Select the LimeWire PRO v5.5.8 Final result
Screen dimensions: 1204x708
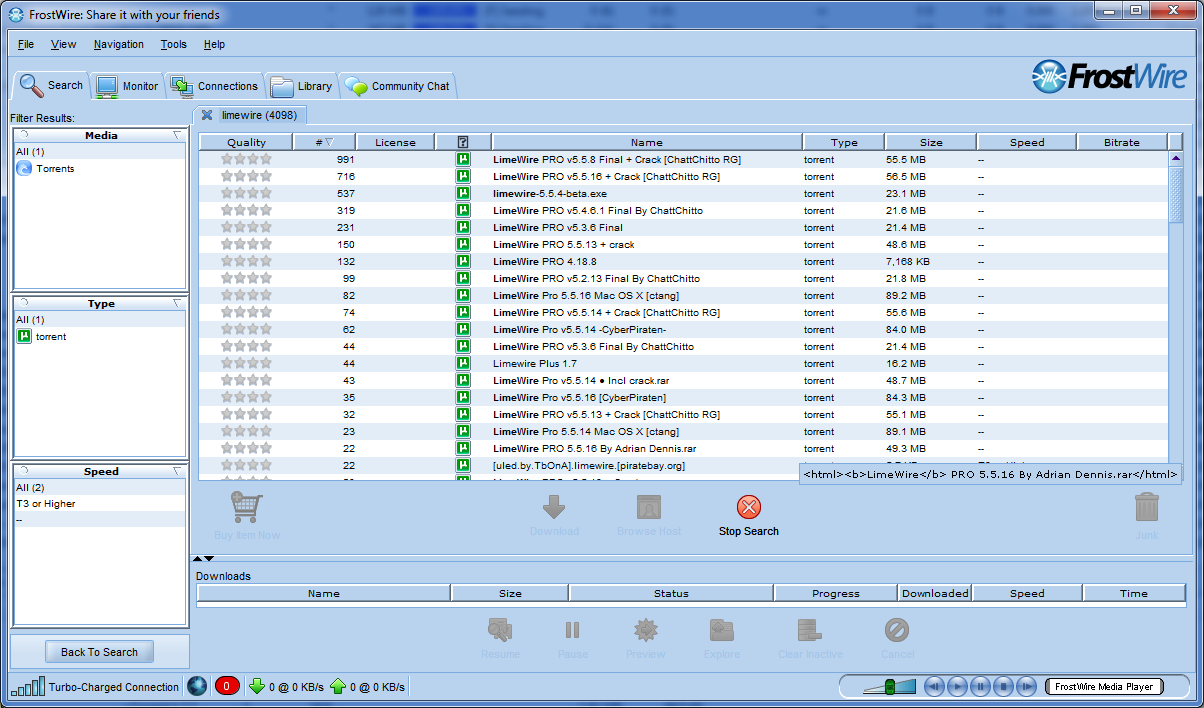coord(683,159)
